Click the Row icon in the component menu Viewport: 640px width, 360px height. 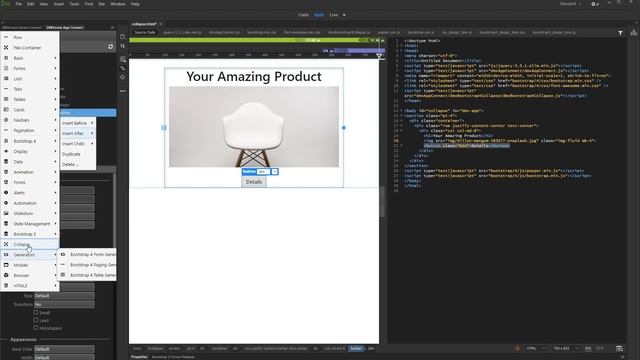point(6,37)
